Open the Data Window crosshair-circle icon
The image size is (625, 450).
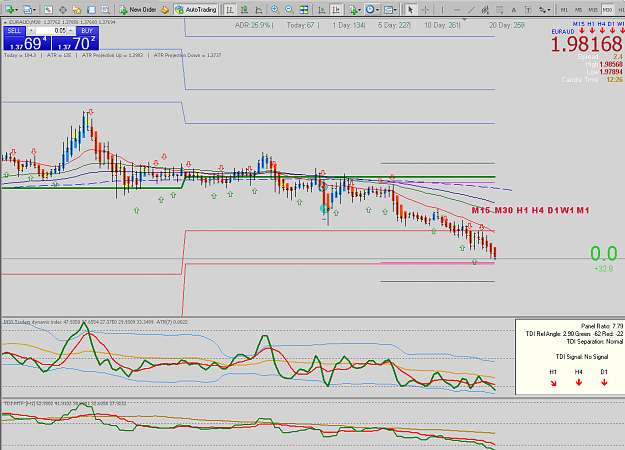click(x=63, y=10)
